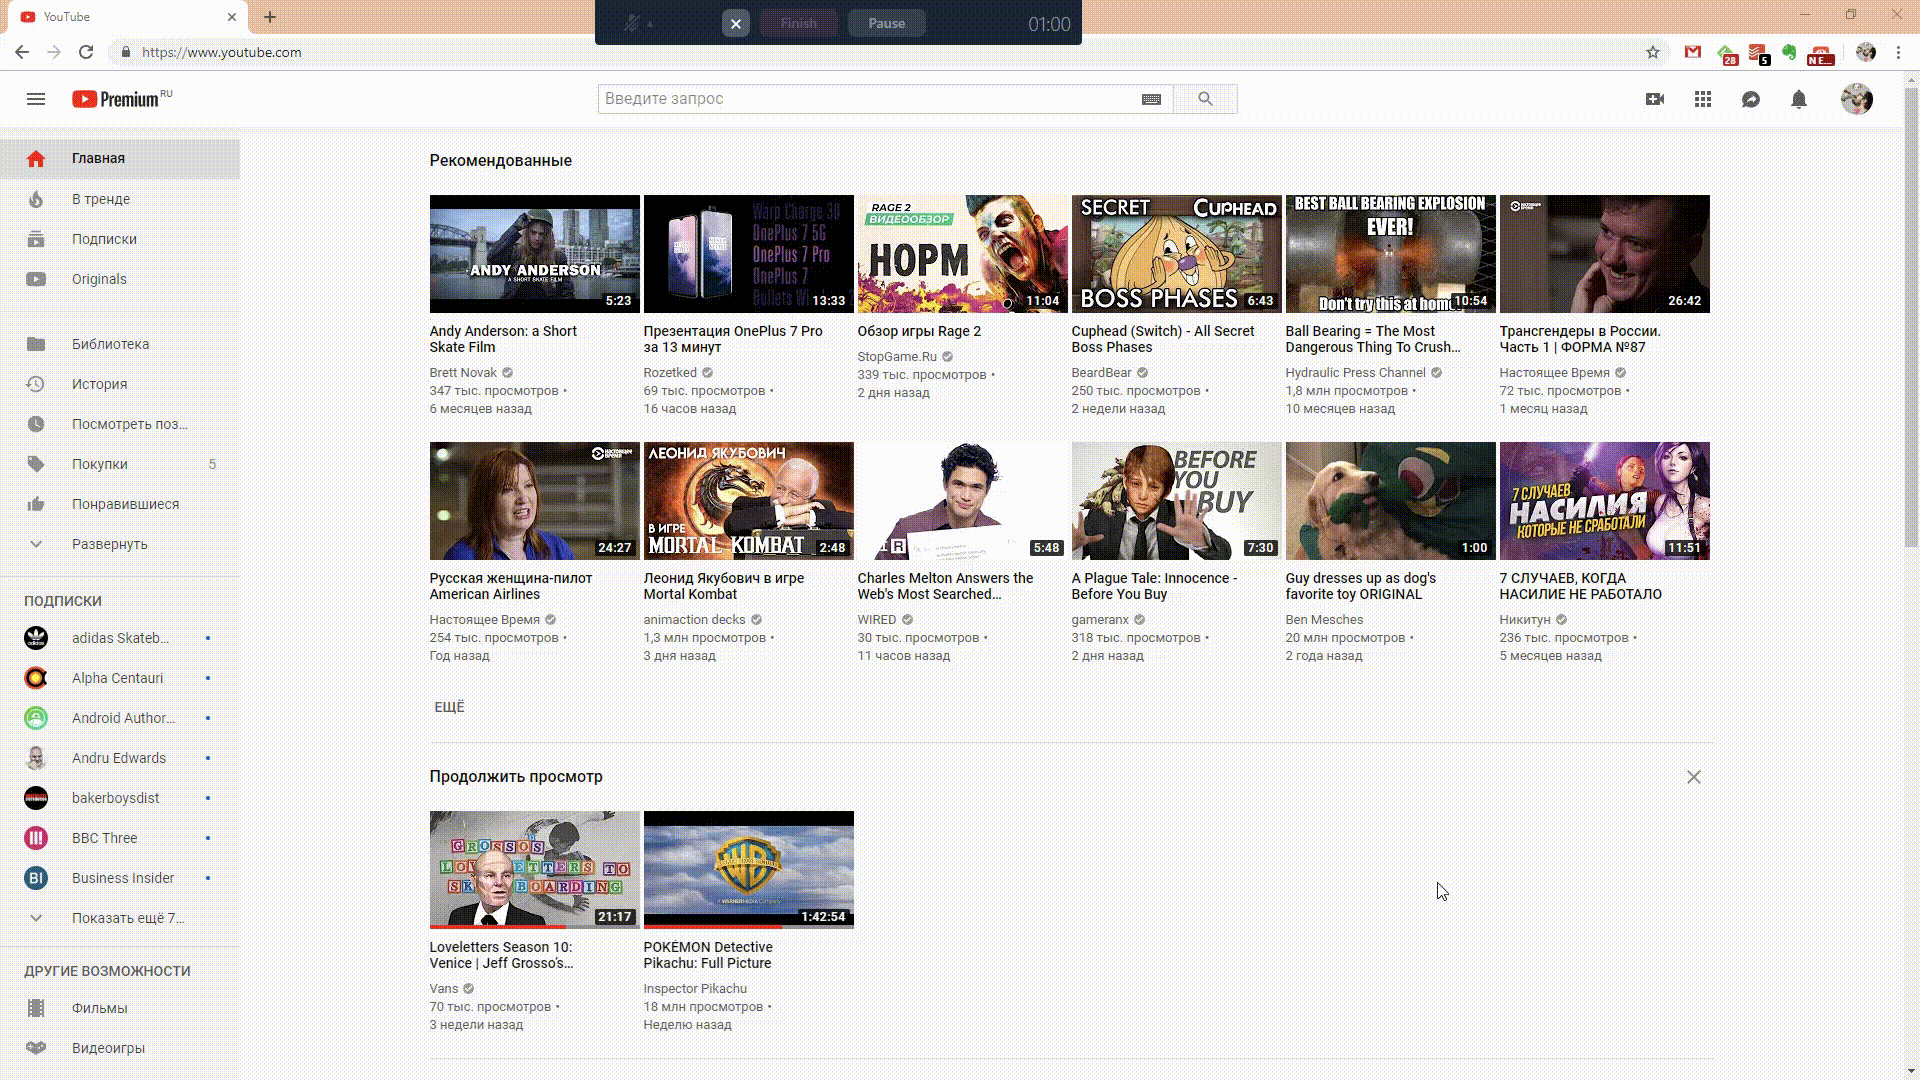Open the account avatar menu

[x=1857, y=99]
